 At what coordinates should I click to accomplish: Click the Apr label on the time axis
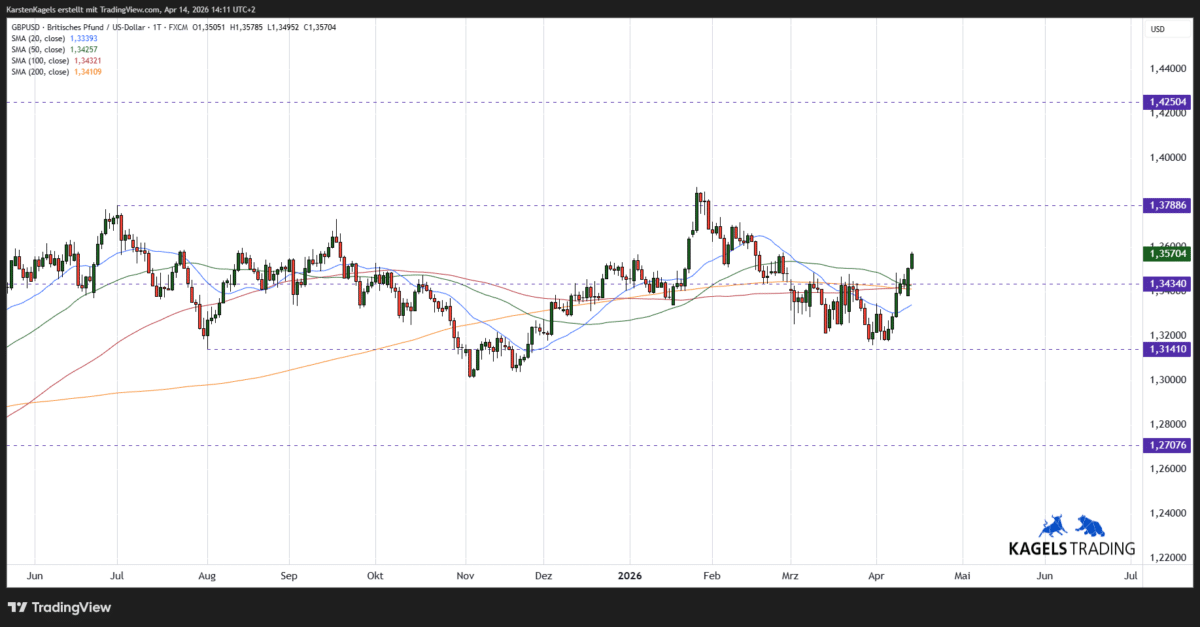[877, 576]
